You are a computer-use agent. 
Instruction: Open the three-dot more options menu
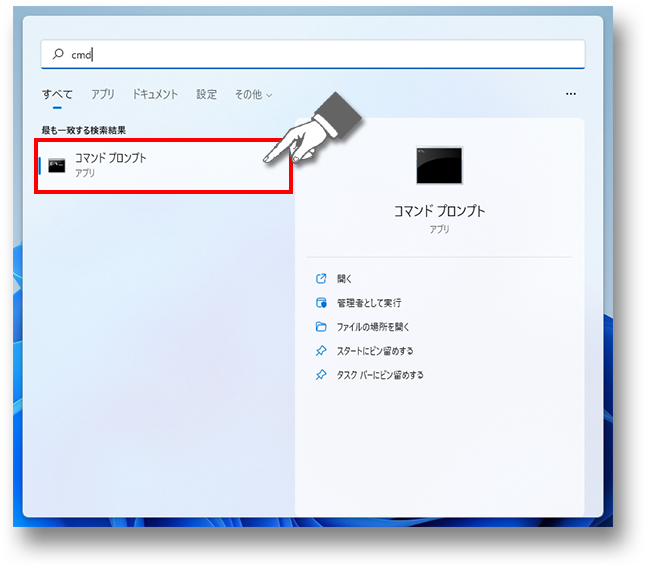[571, 94]
